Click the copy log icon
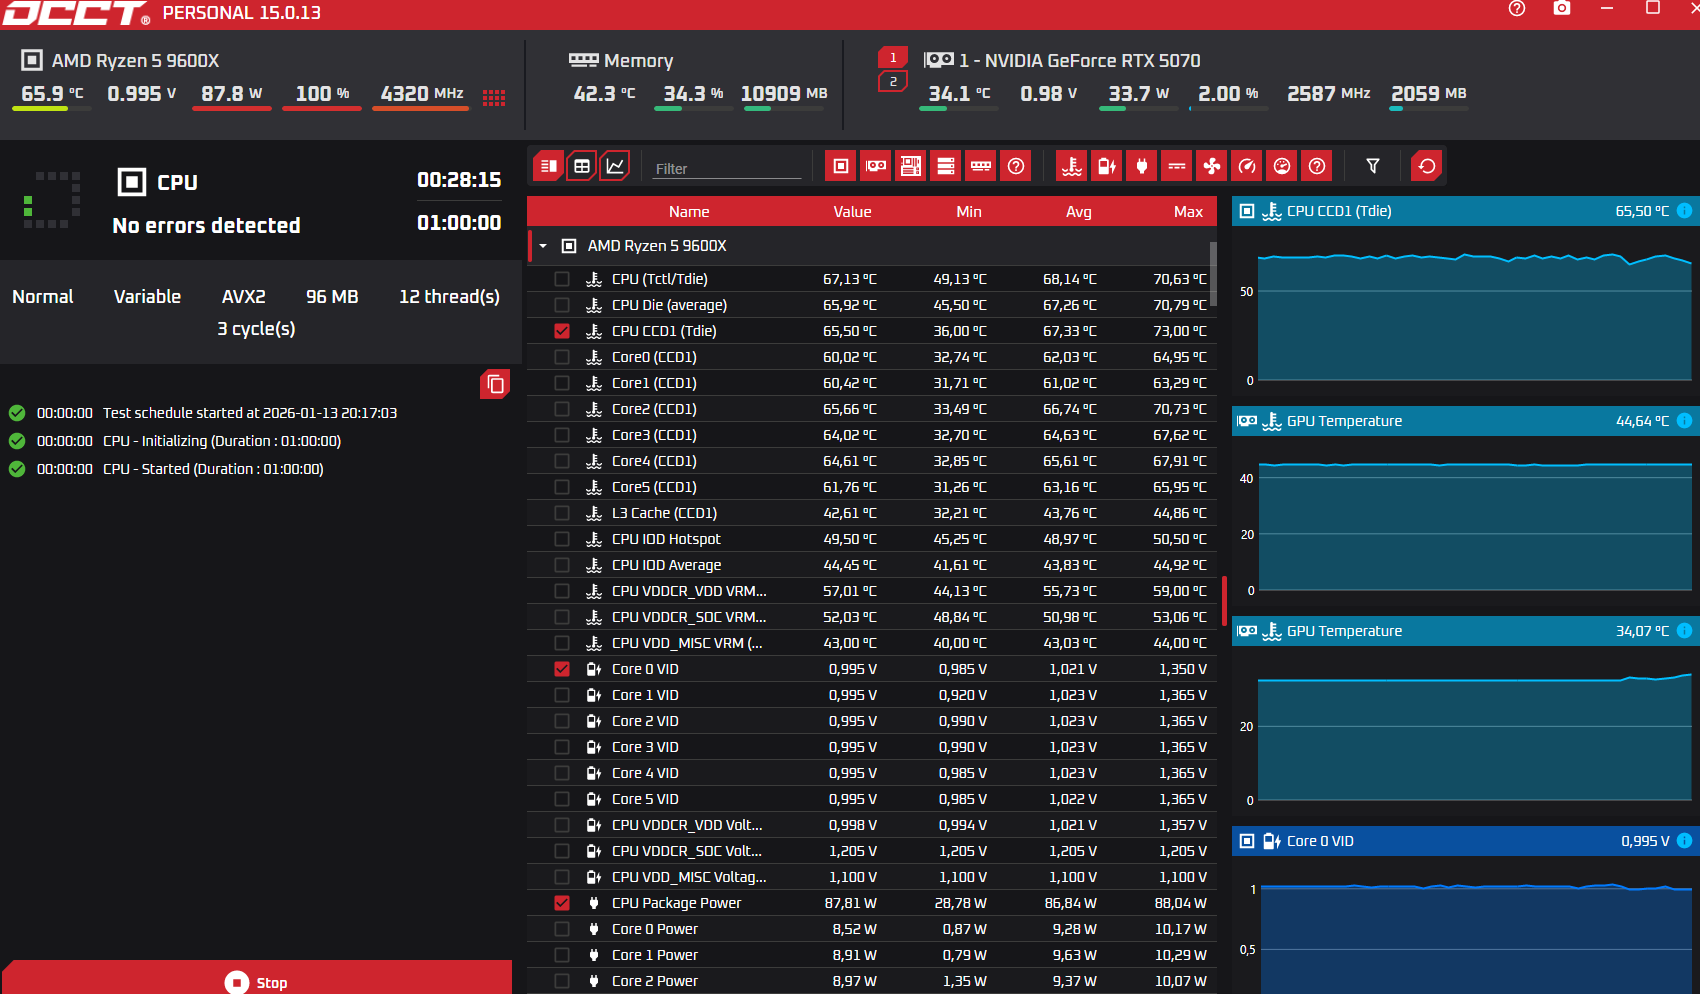Image resolution: width=1700 pixels, height=994 pixels. coord(495,384)
